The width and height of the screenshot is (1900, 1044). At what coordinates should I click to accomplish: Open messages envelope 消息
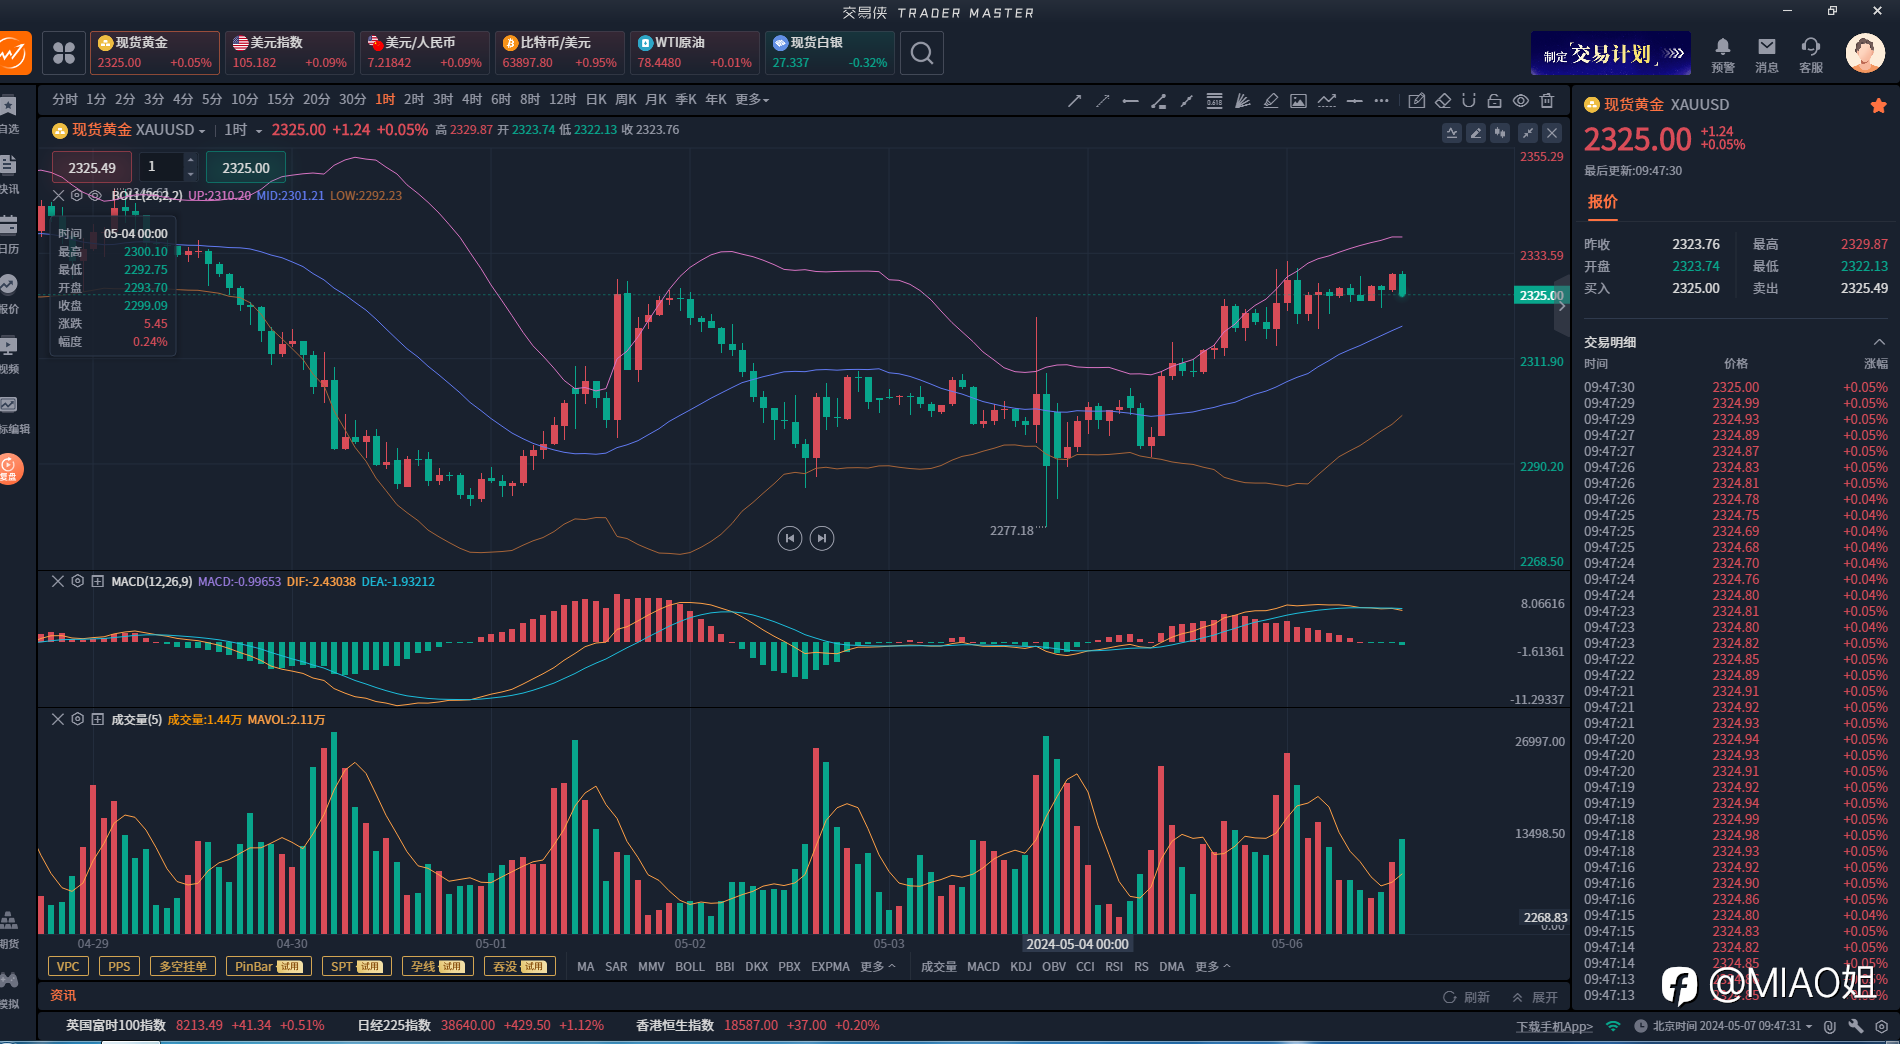[x=1767, y=55]
